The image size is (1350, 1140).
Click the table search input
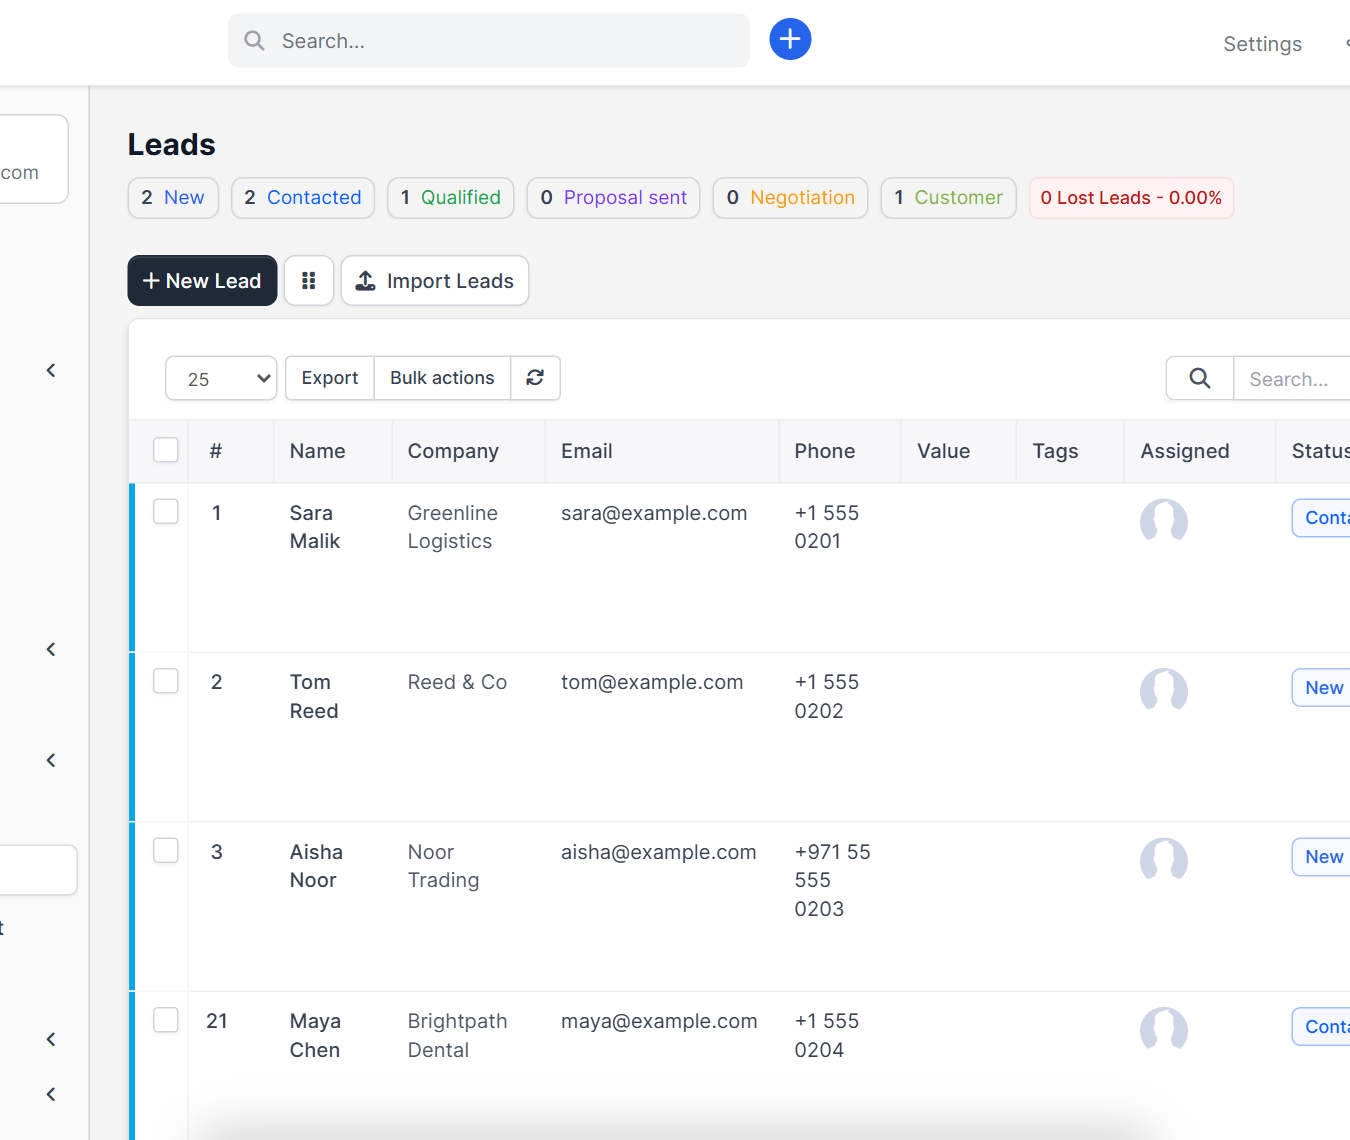pos(1292,378)
